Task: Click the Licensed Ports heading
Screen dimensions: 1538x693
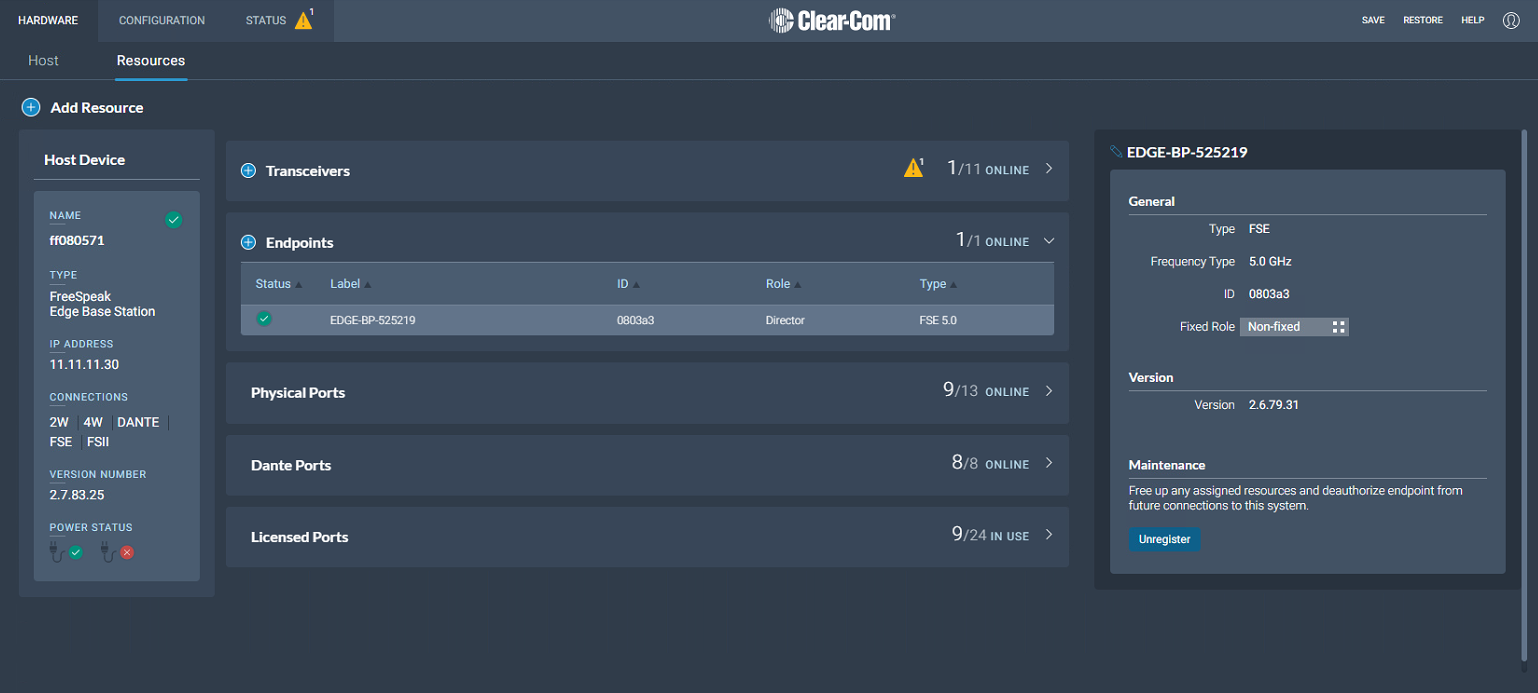Action: point(300,537)
